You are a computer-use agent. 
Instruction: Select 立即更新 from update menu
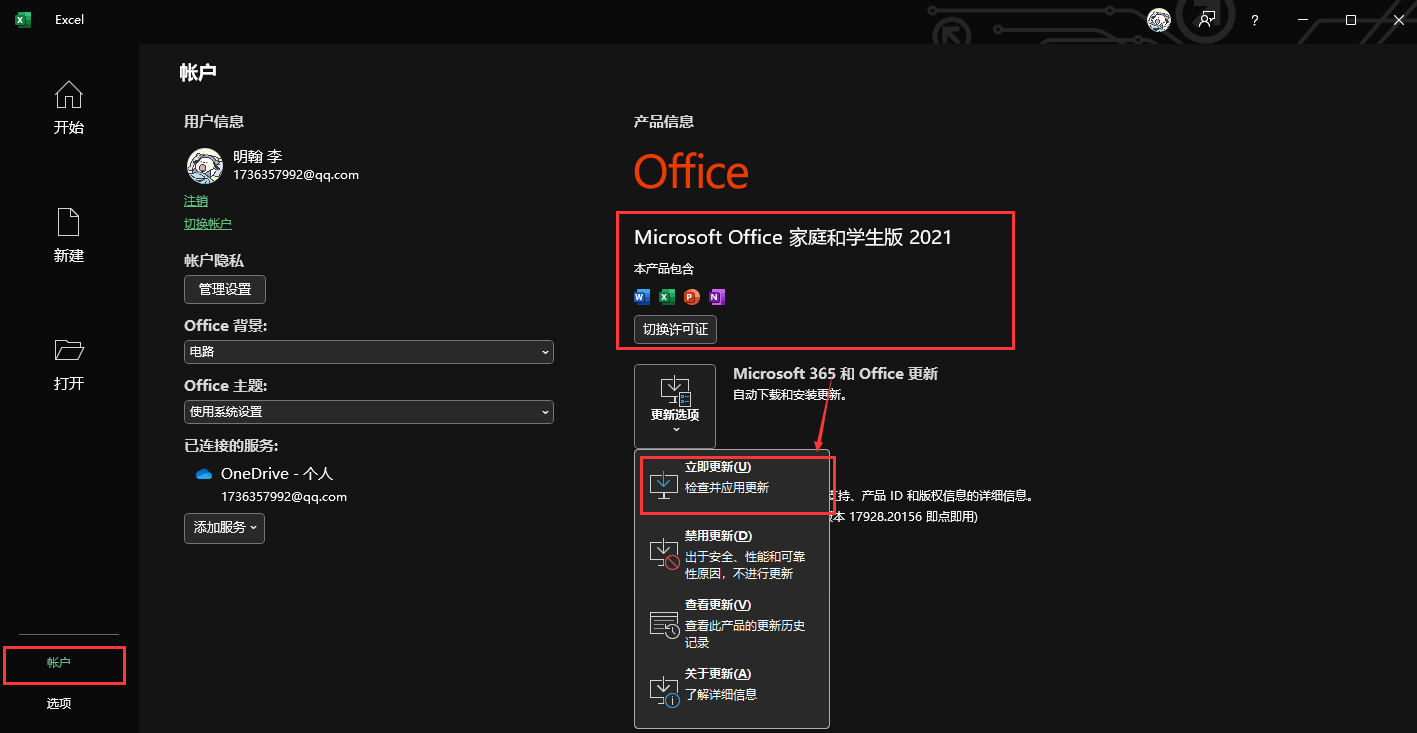tap(732, 477)
